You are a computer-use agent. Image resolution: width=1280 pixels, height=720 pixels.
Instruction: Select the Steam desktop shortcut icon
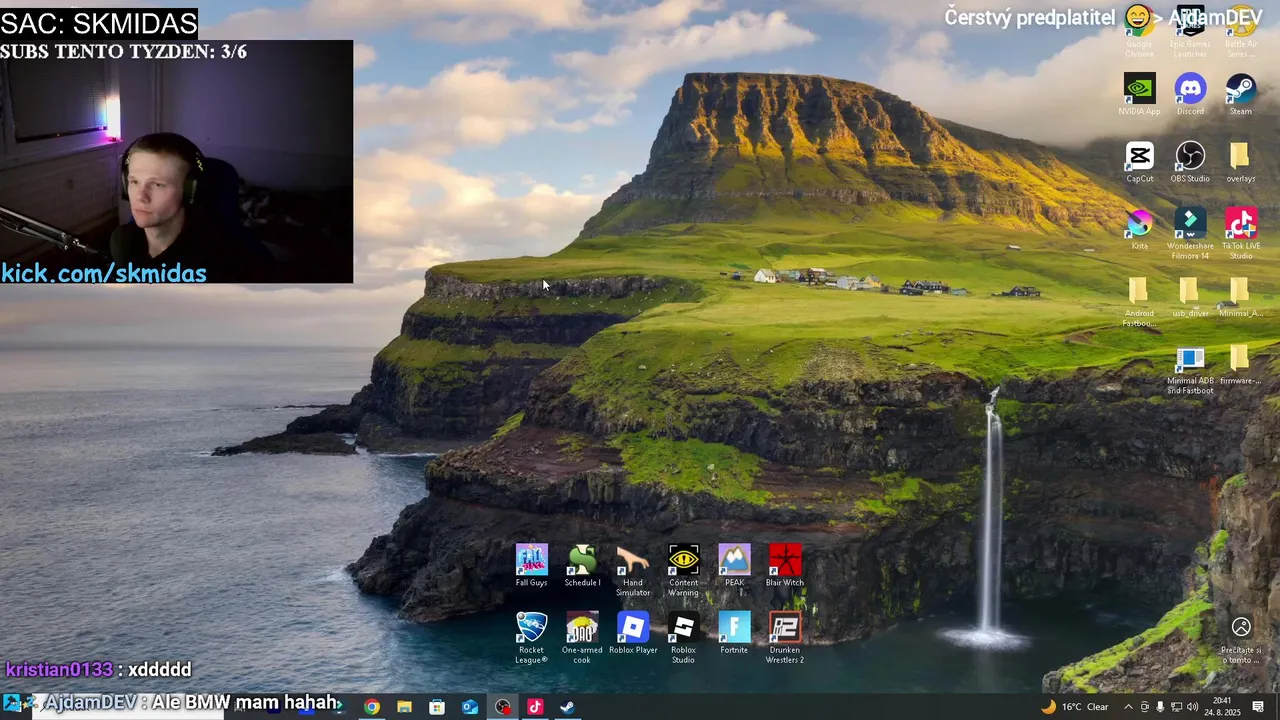coord(1241,94)
